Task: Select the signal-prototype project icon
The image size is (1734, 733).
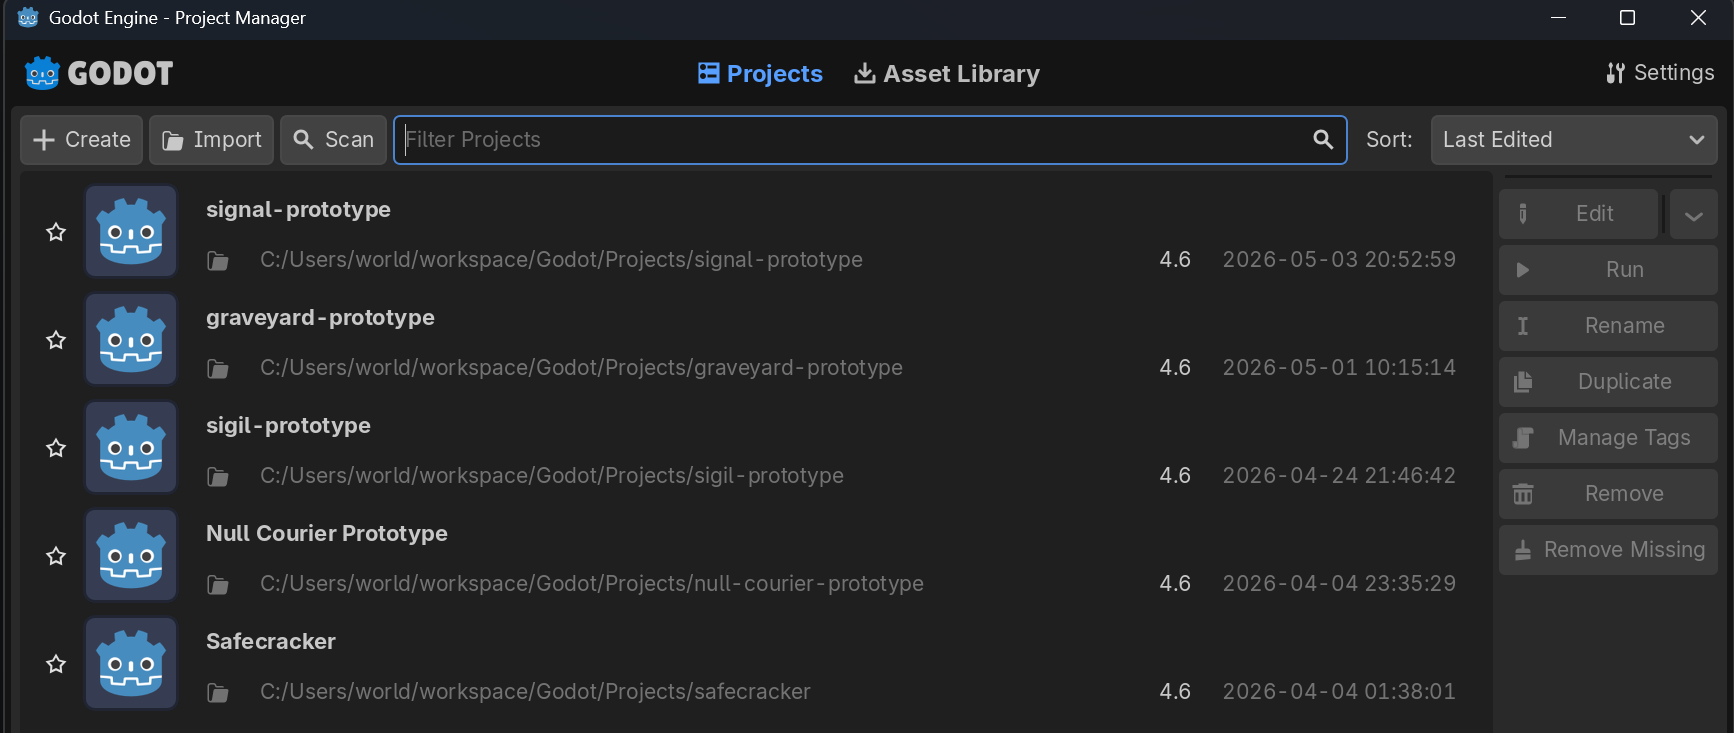Action: click(131, 231)
